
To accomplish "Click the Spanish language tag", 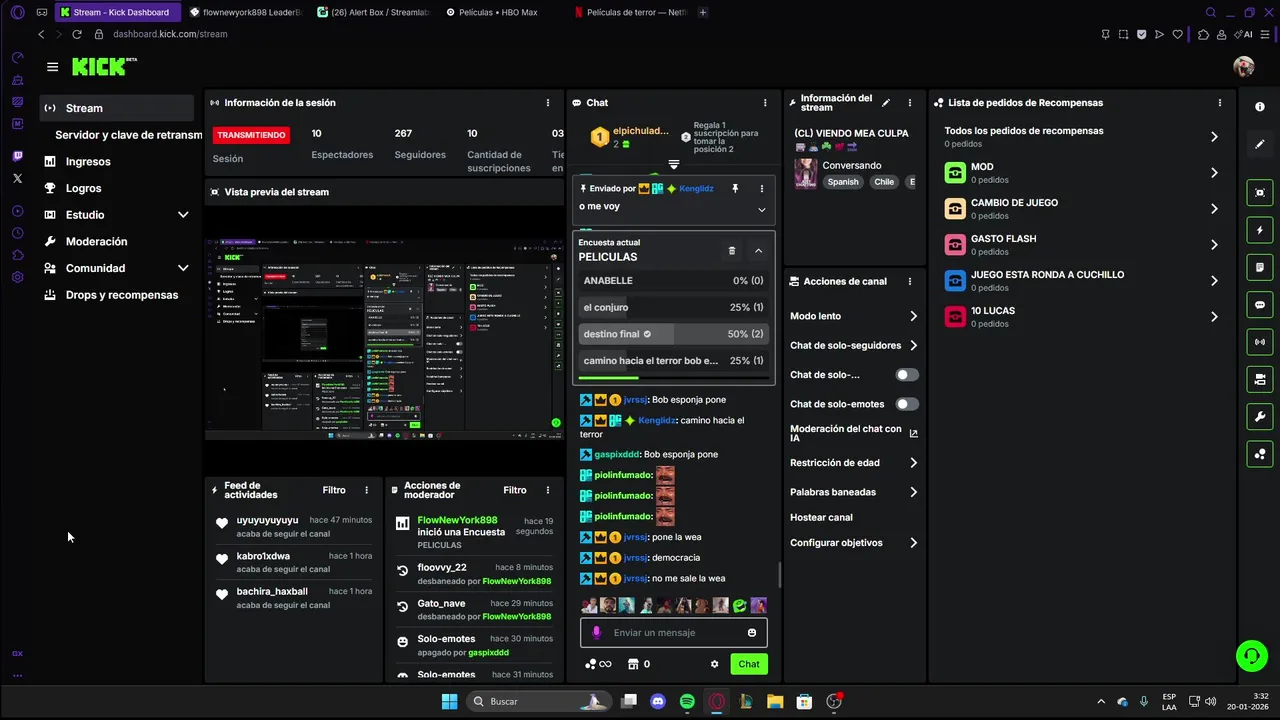I will (x=843, y=182).
